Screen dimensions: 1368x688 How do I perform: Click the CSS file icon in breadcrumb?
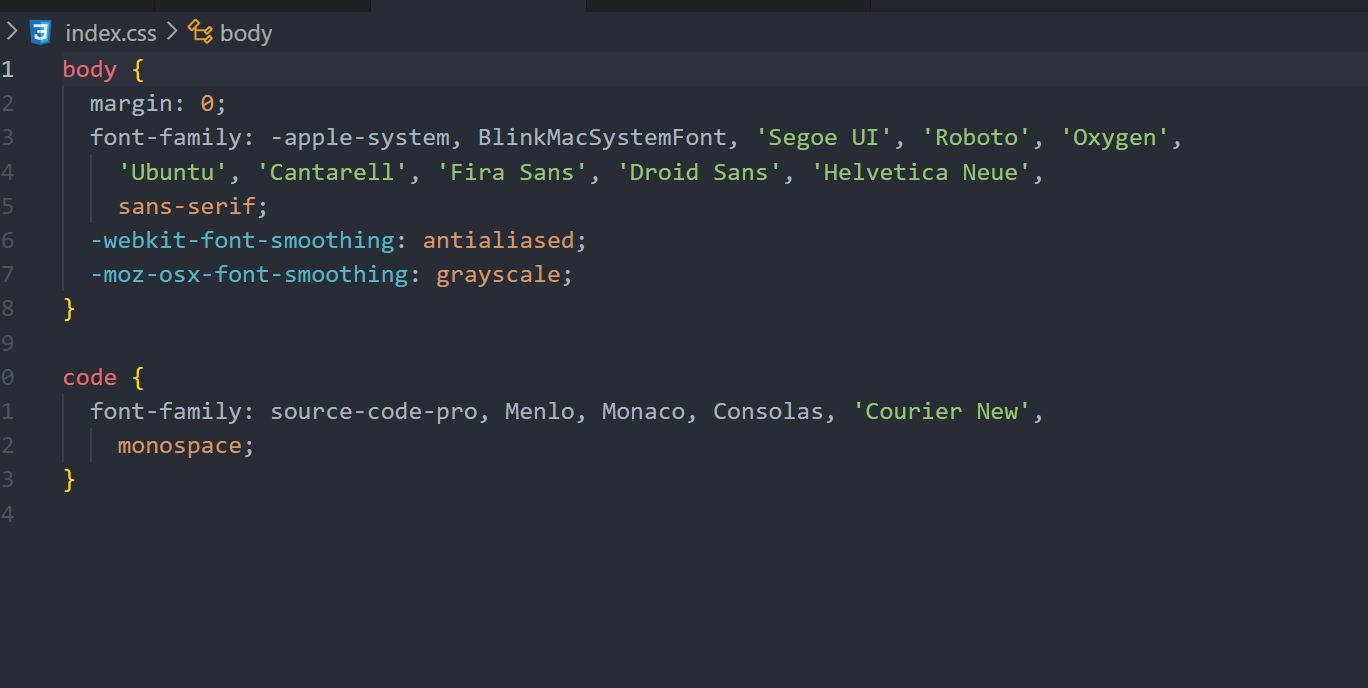pos(40,32)
